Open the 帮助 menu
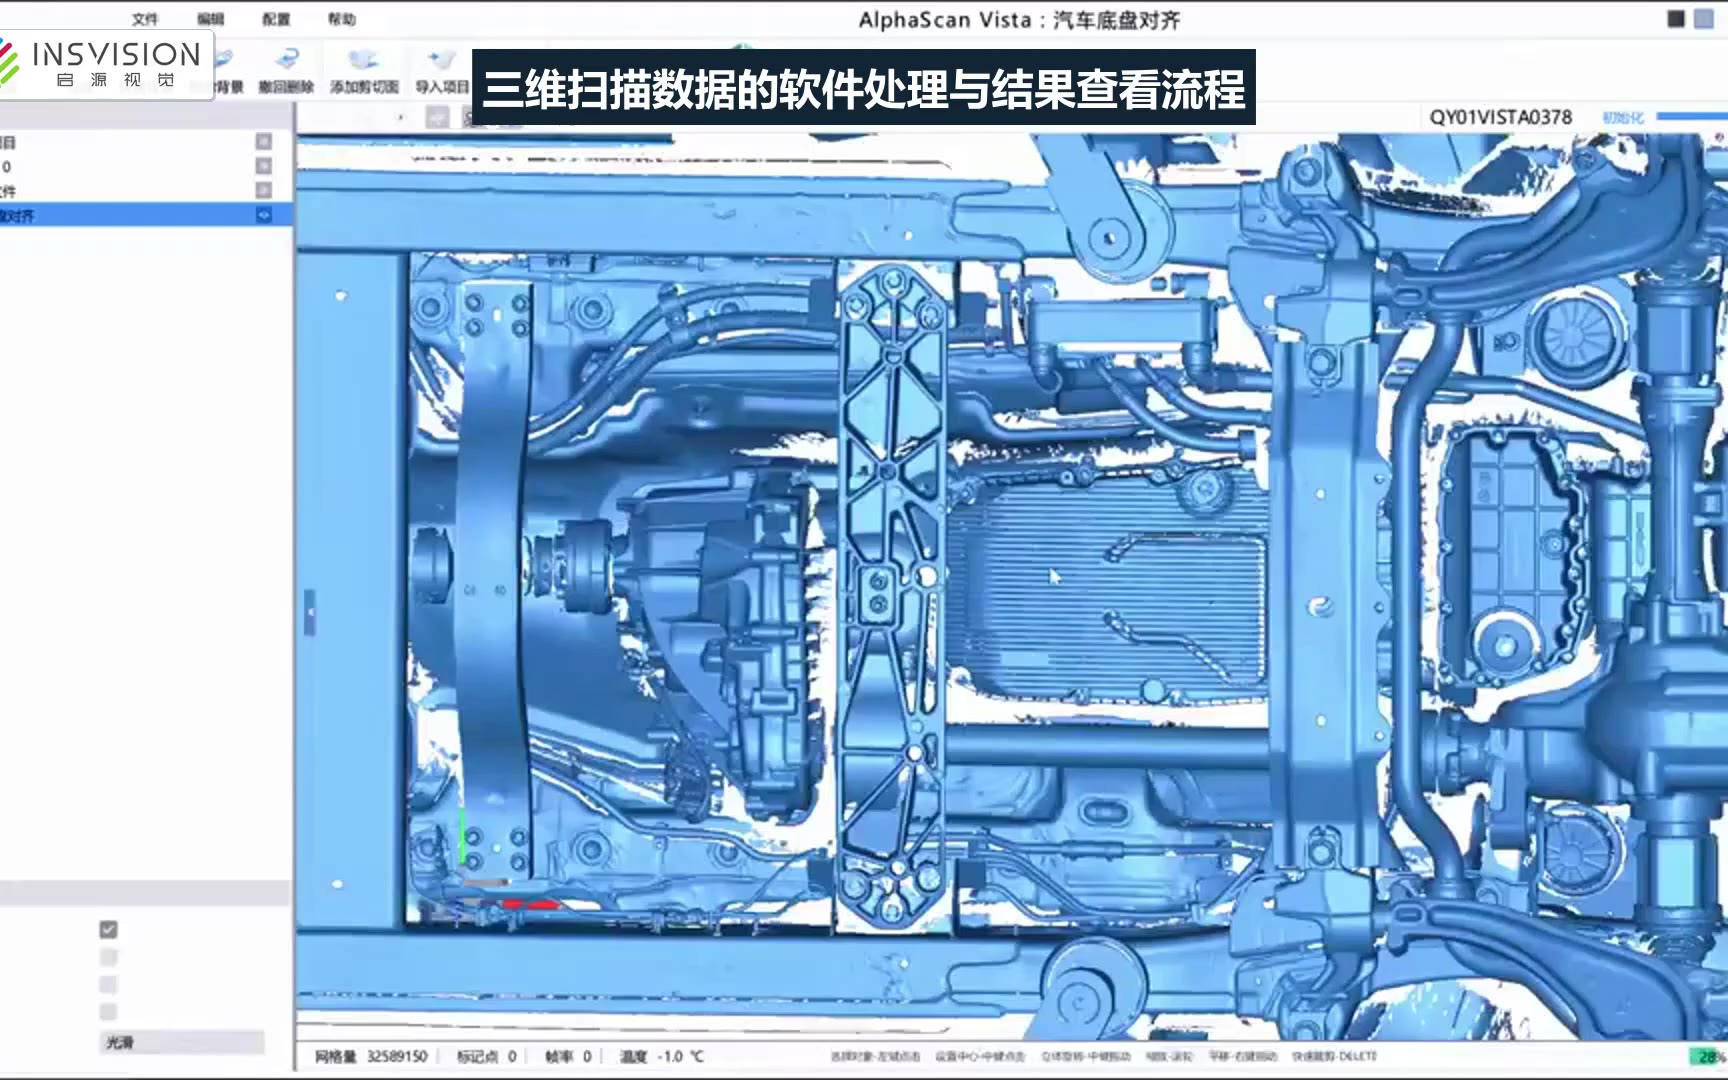The image size is (1728, 1080). [341, 19]
